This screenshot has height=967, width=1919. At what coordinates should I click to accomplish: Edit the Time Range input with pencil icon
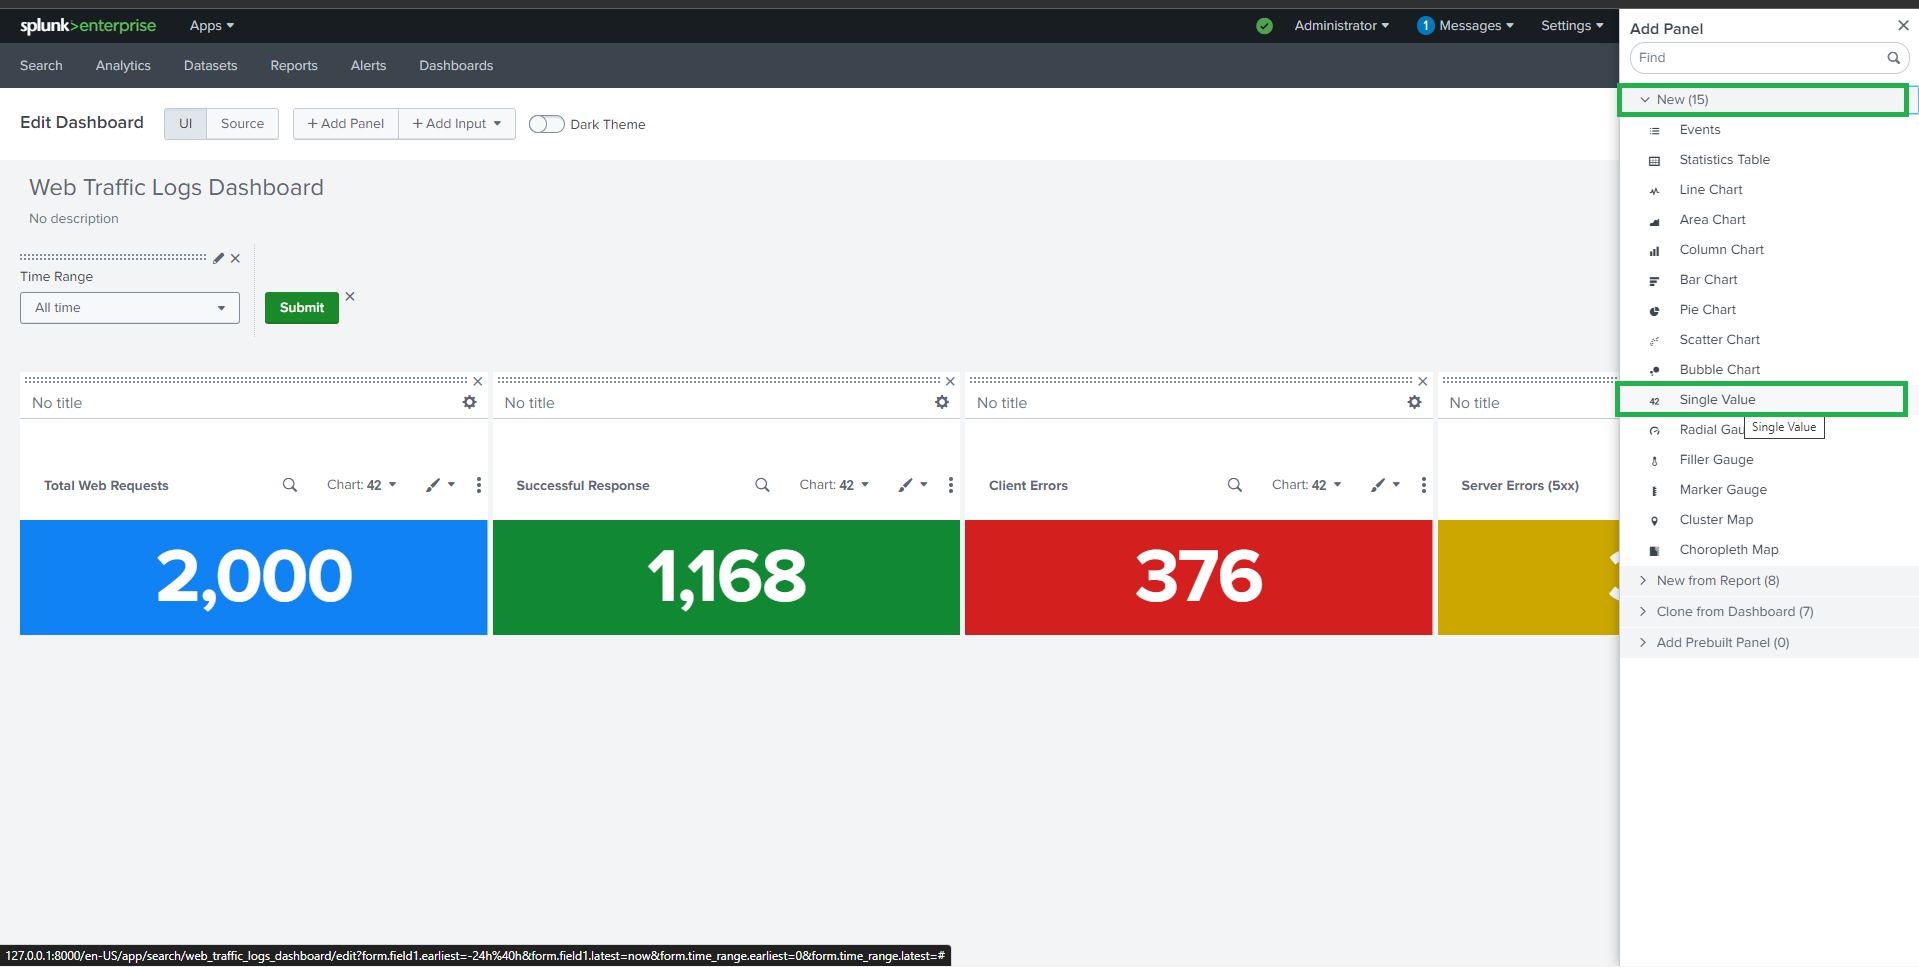[x=219, y=258]
